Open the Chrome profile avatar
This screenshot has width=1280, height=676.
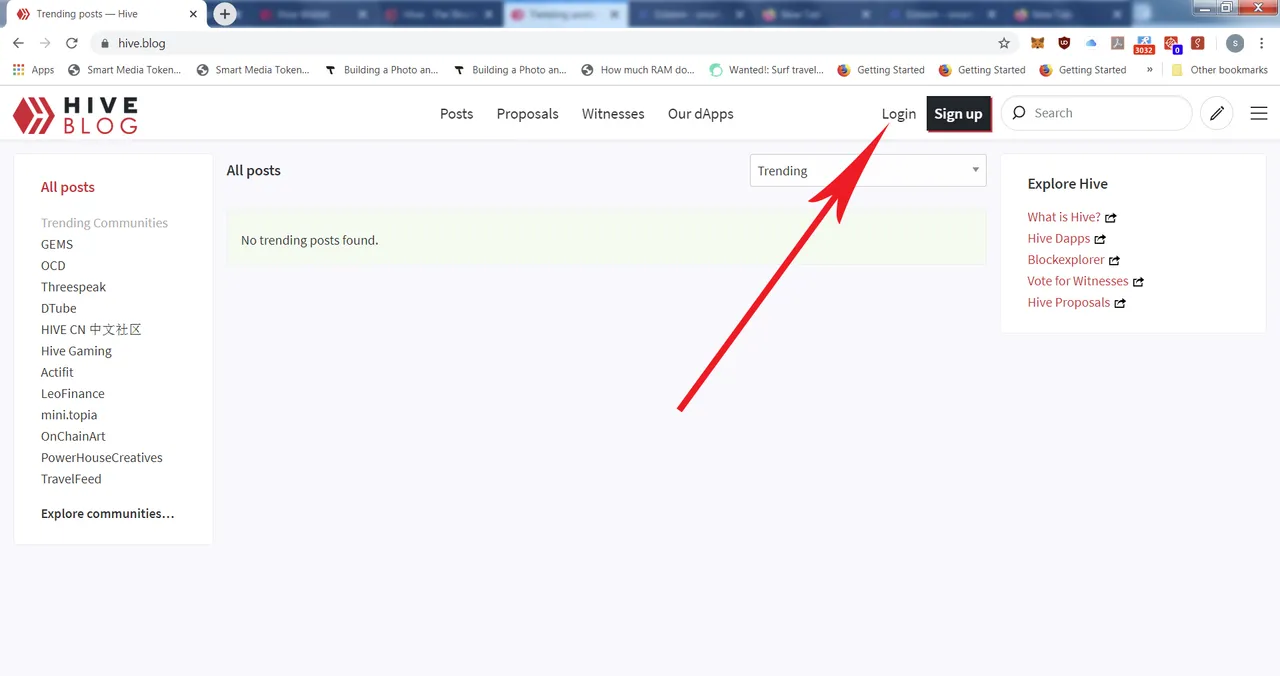click(1235, 43)
